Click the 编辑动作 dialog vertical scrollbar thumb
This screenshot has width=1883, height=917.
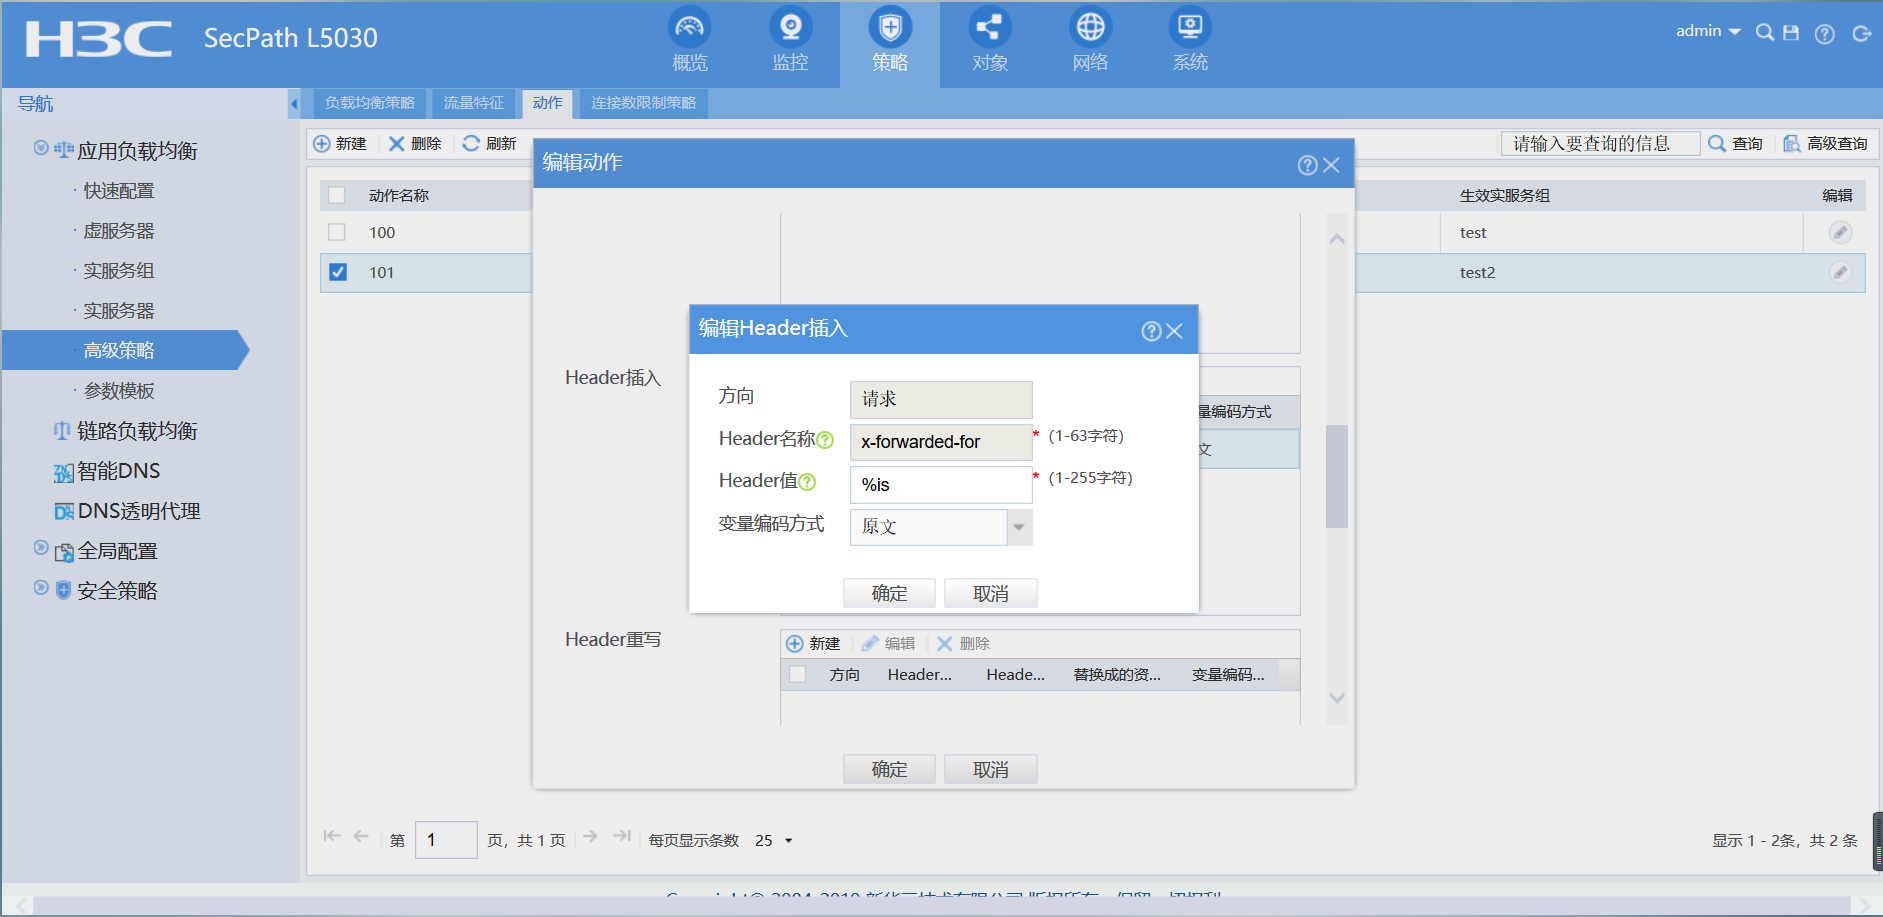pos(1337,476)
